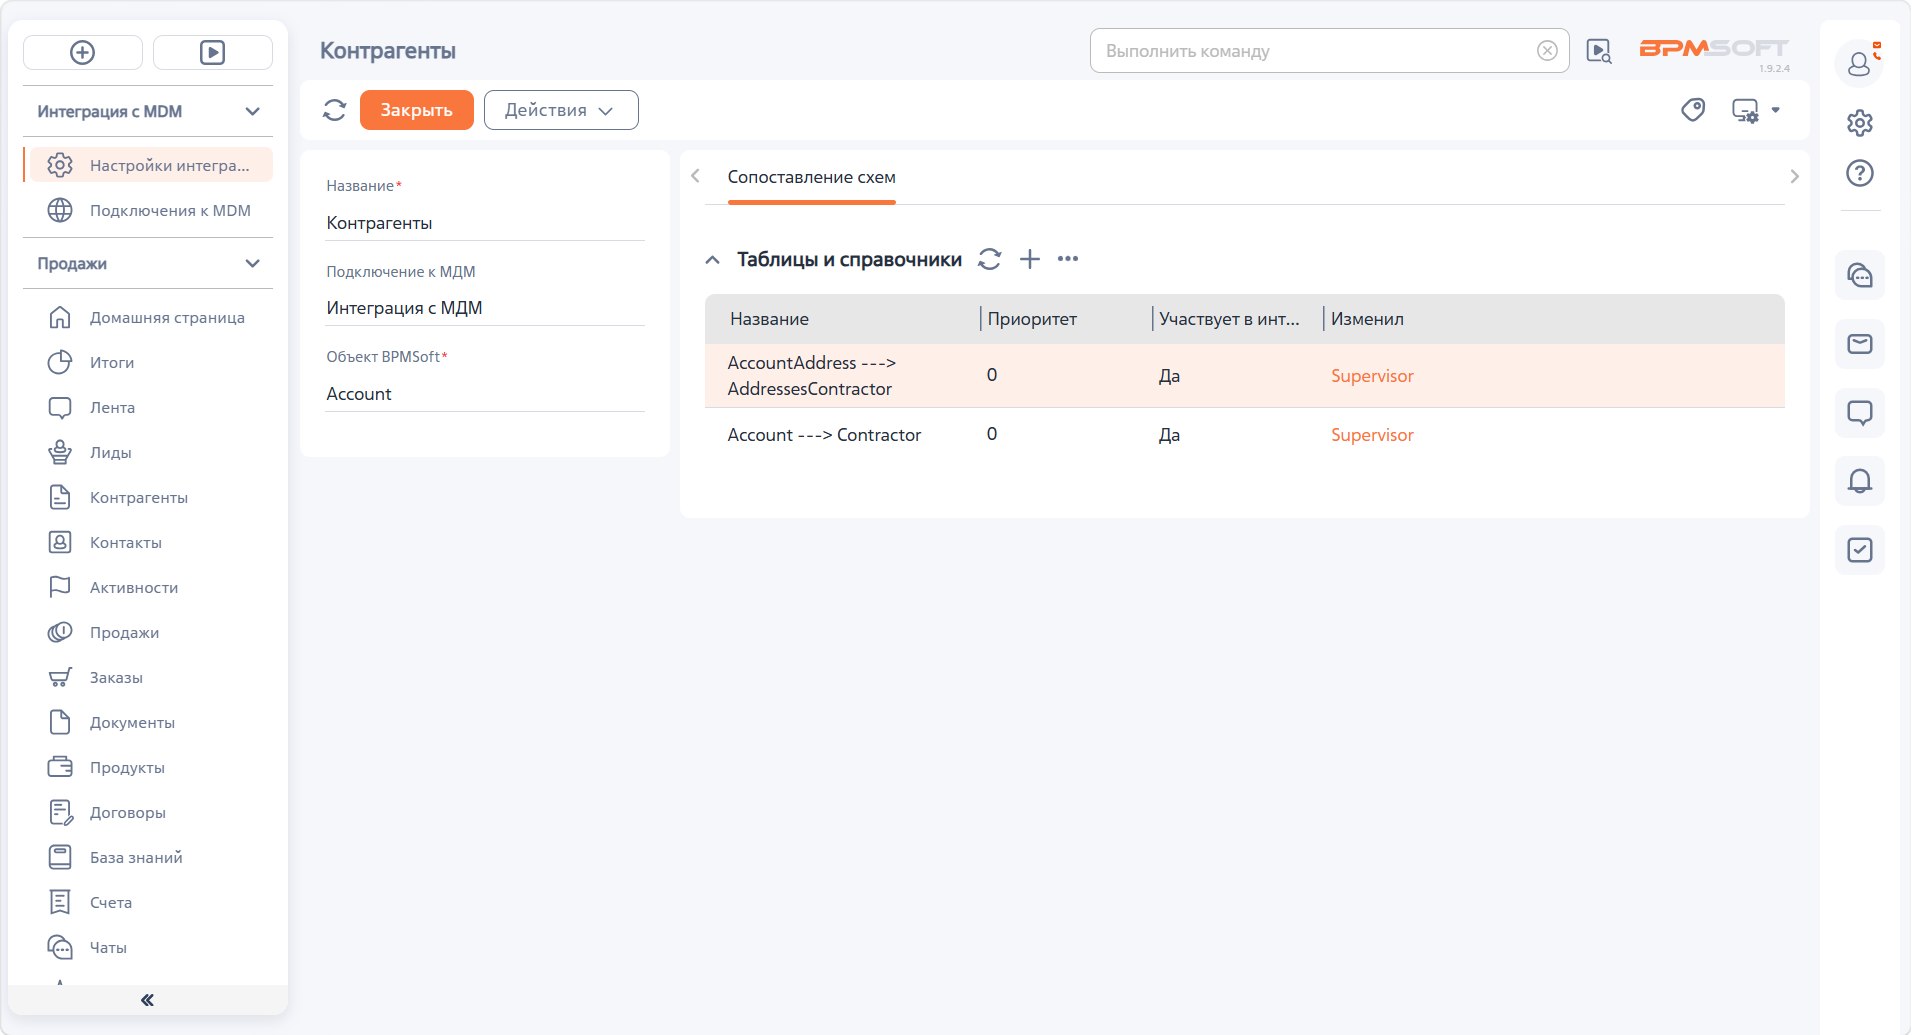Open Supervisor link in Account ---> Contractor row
This screenshot has height=1035, width=1913.
pyautogui.click(x=1372, y=435)
